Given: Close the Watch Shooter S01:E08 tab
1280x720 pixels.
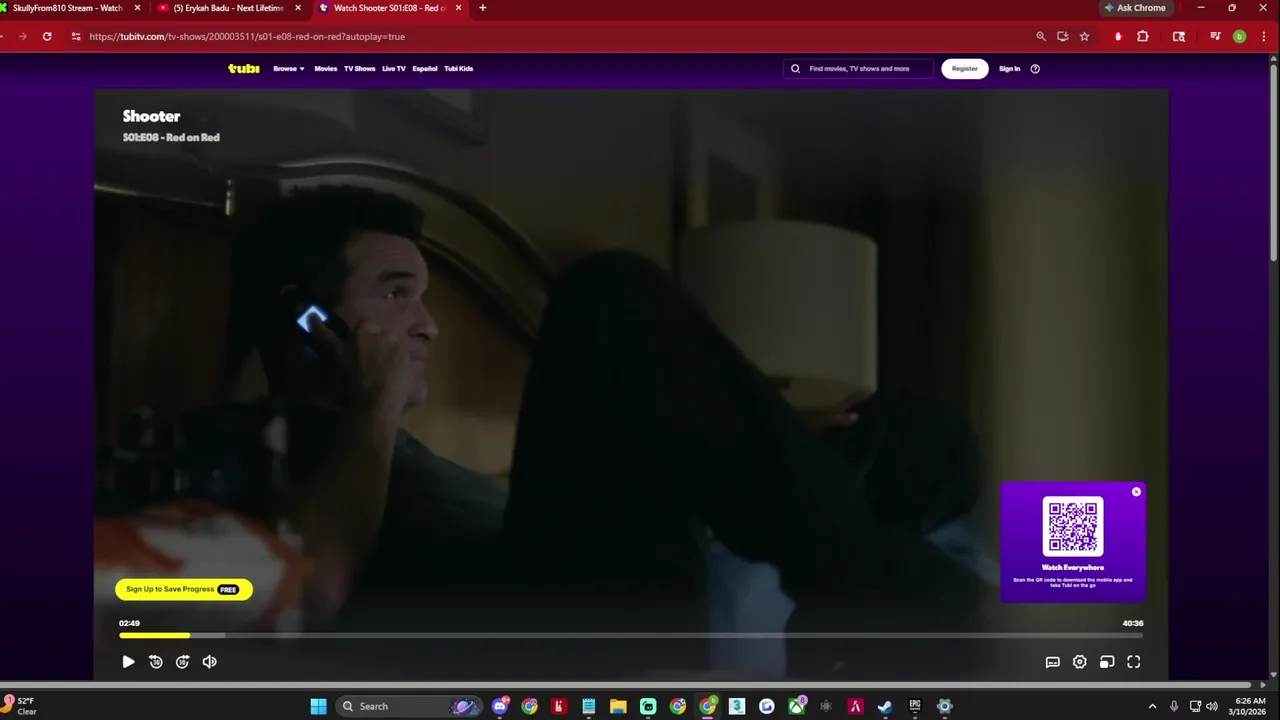Looking at the screenshot, I should [x=458, y=8].
